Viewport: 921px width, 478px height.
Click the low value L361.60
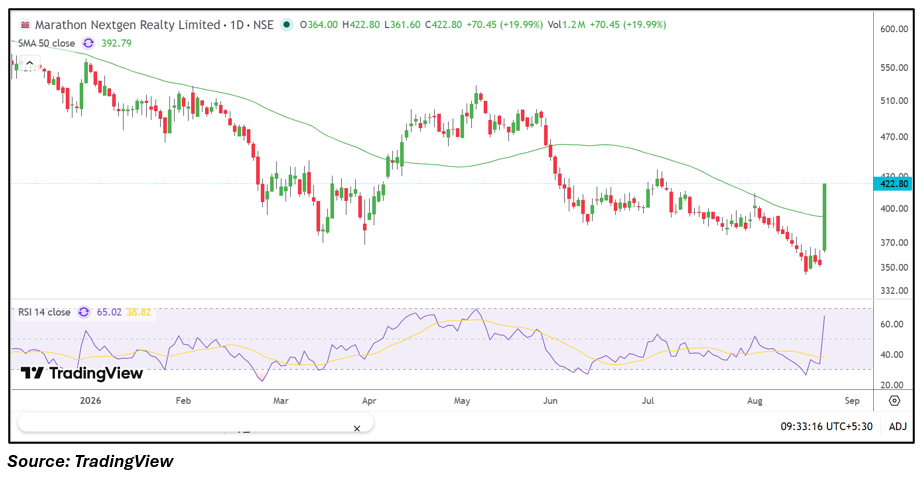point(402,25)
